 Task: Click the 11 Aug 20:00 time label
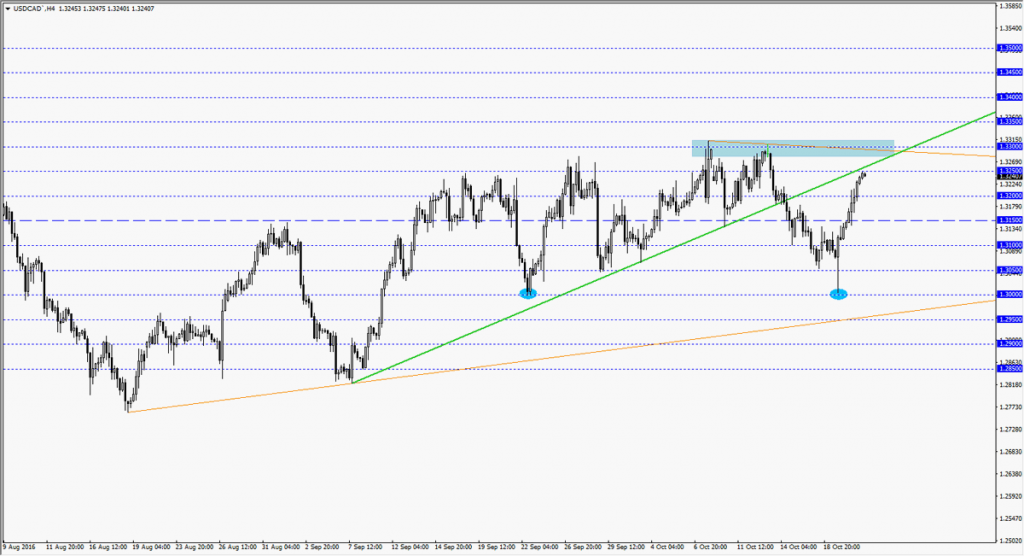coord(65,547)
